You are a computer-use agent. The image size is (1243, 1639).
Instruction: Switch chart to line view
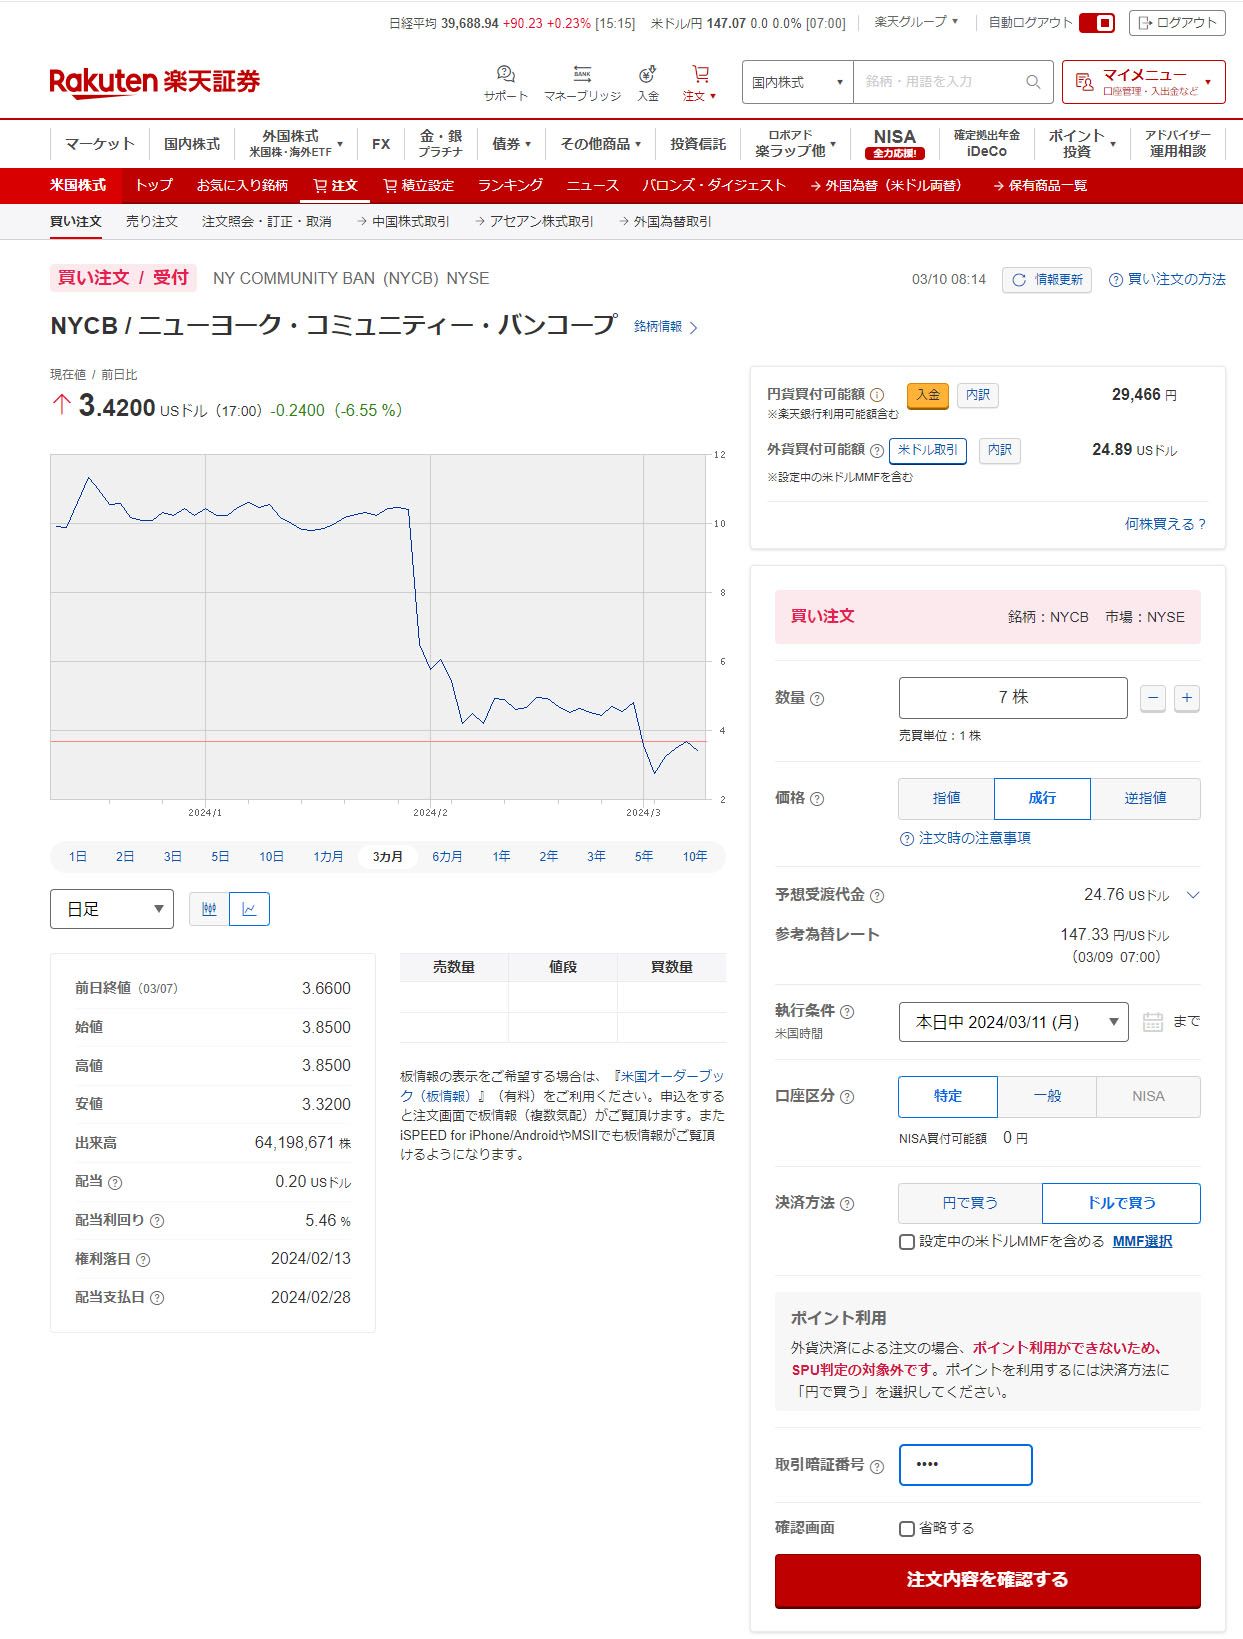tap(249, 909)
